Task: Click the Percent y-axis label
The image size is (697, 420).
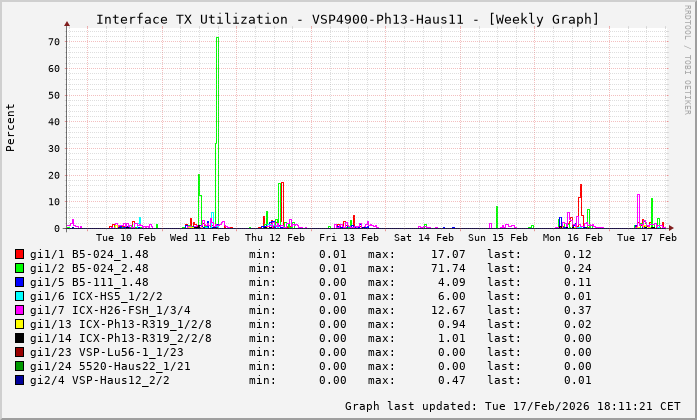Action: click(x=11, y=127)
